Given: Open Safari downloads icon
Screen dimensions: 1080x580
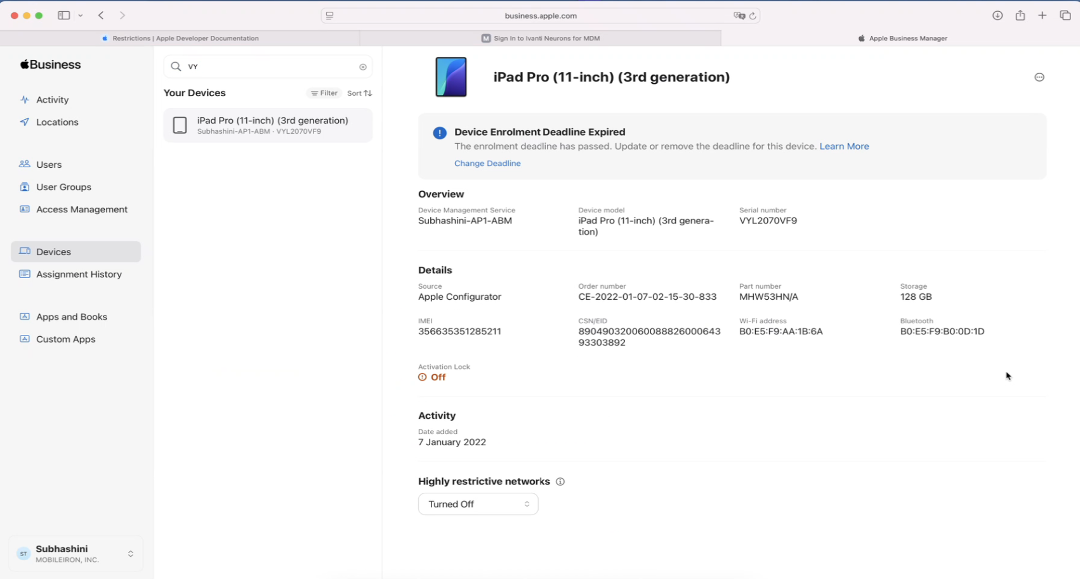Looking at the screenshot, I should point(997,16).
